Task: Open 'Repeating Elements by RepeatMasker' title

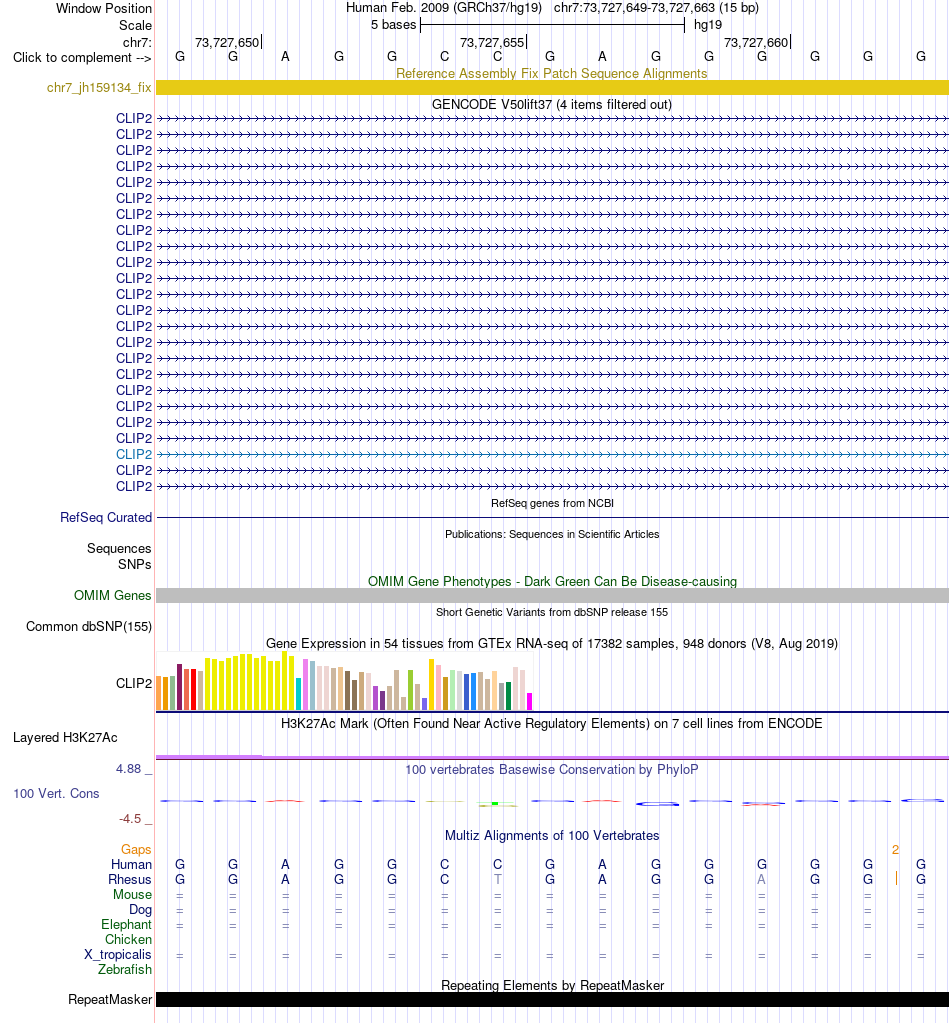Action: [552, 985]
